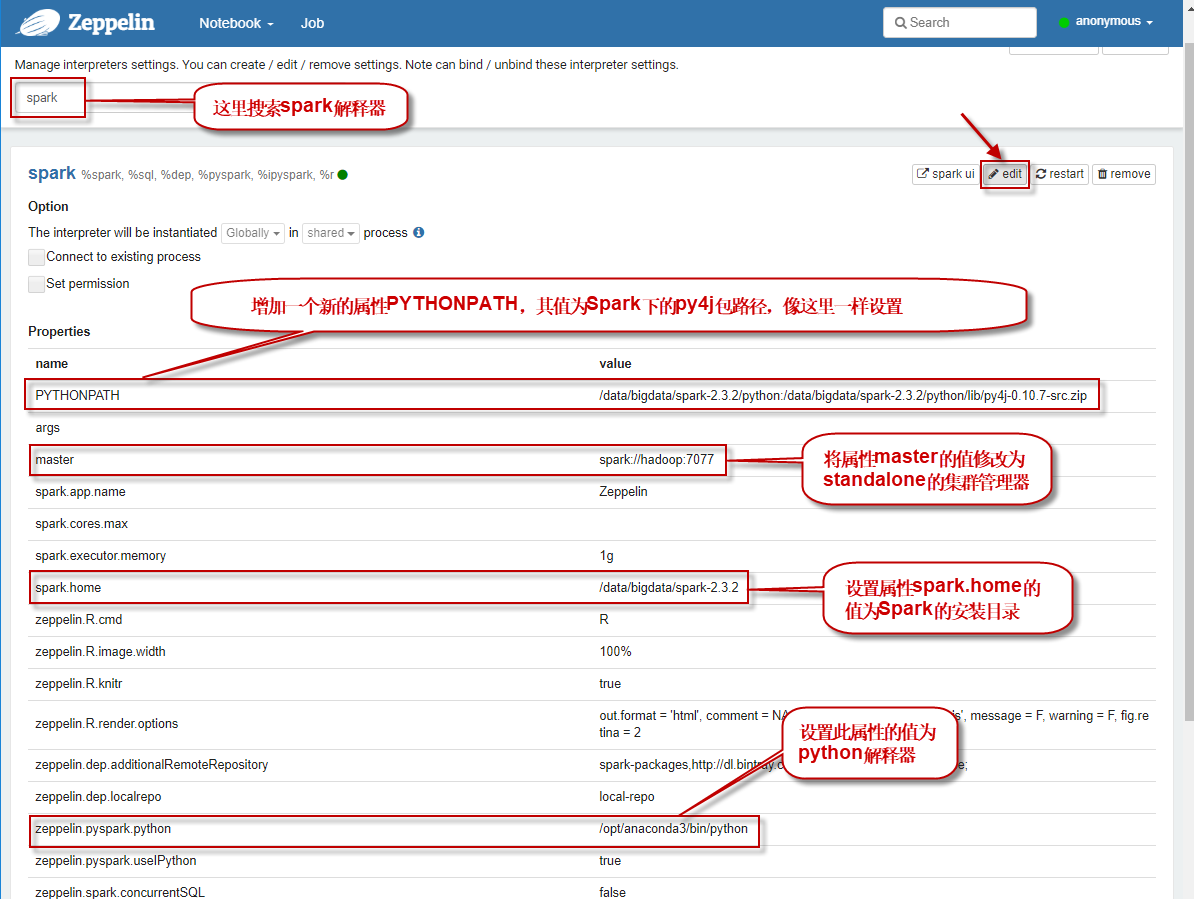1194x899 pixels.
Task: Restart the spark interpreter
Action: tap(1060, 174)
